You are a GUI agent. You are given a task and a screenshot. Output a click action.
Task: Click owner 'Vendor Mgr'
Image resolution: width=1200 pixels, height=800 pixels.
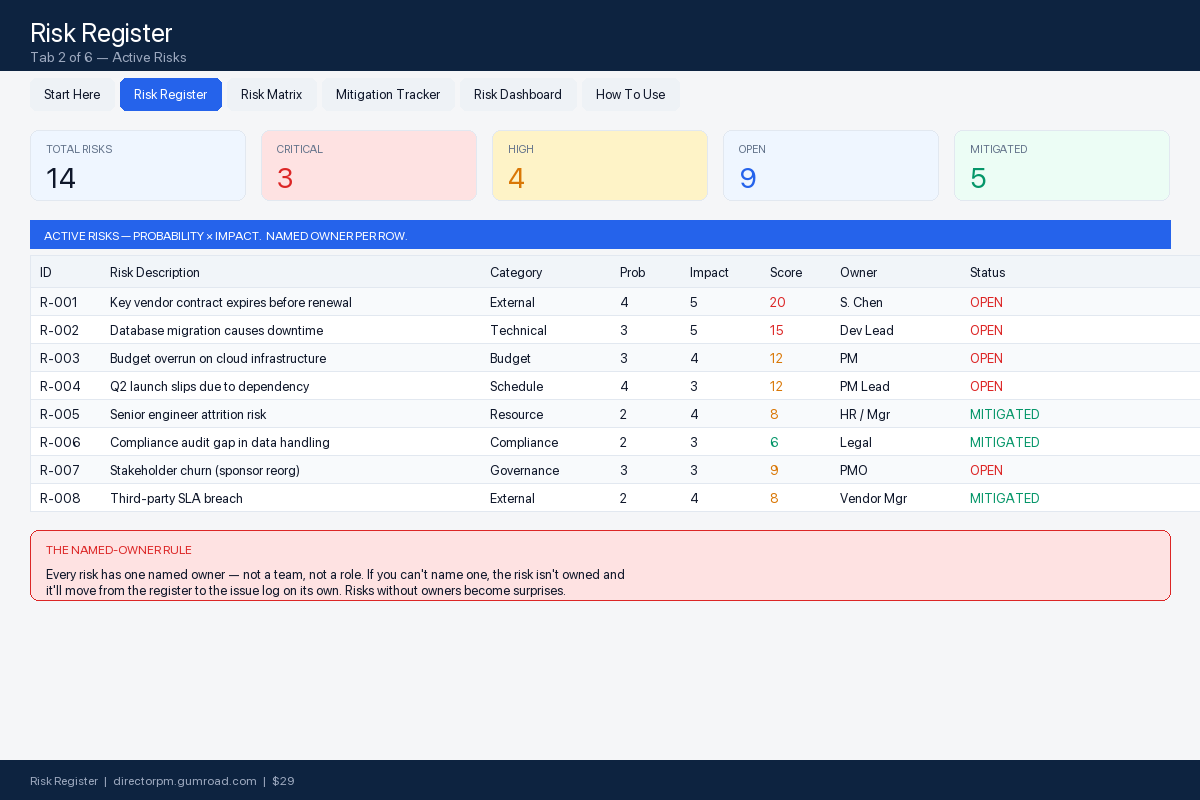(x=873, y=498)
